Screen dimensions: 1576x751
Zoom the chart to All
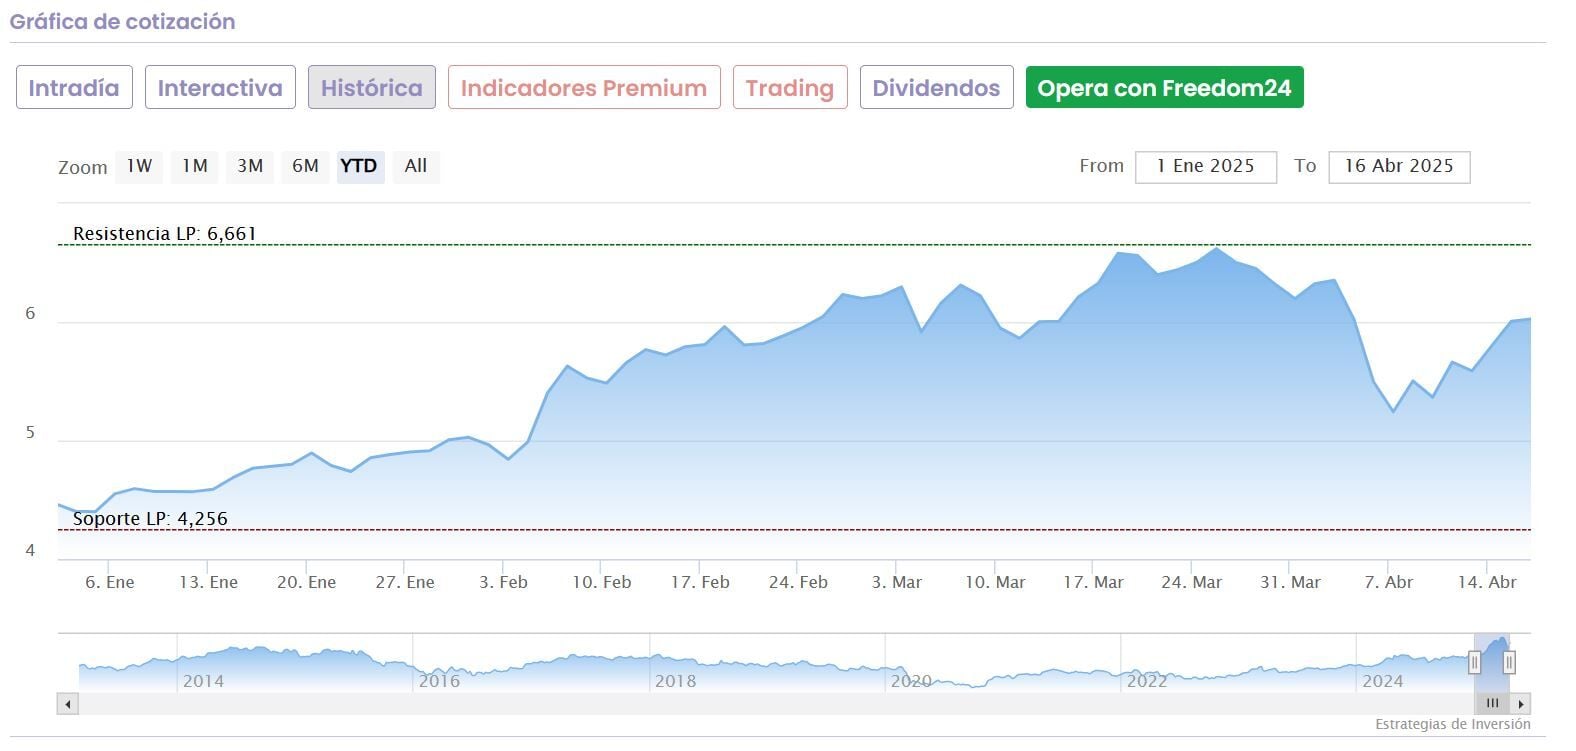(416, 166)
